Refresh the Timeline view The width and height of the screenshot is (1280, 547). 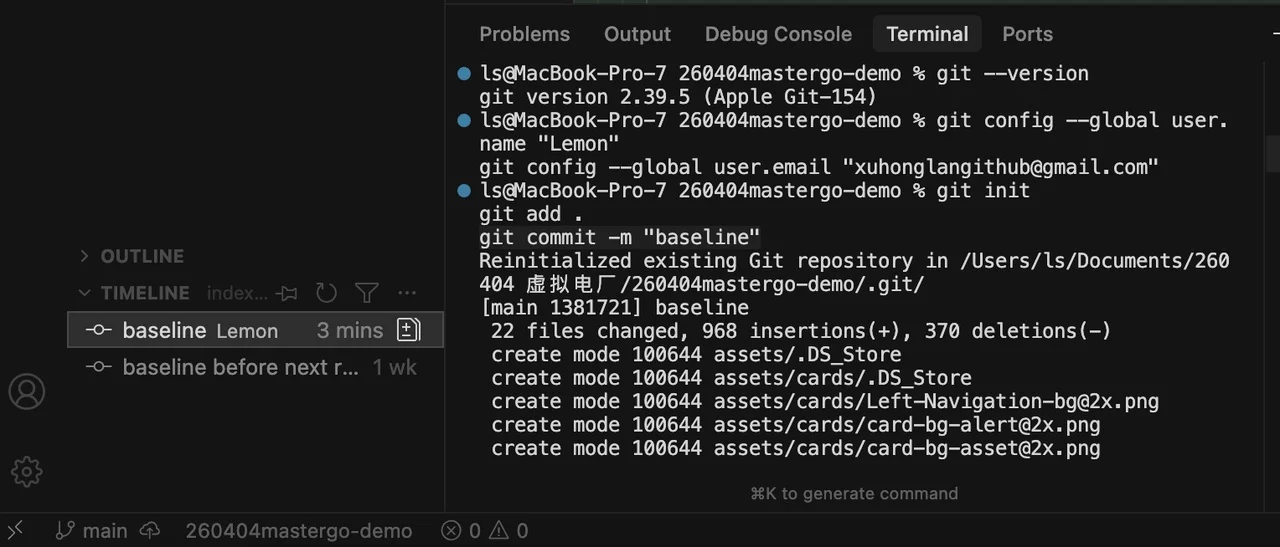(x=326, y=293)
